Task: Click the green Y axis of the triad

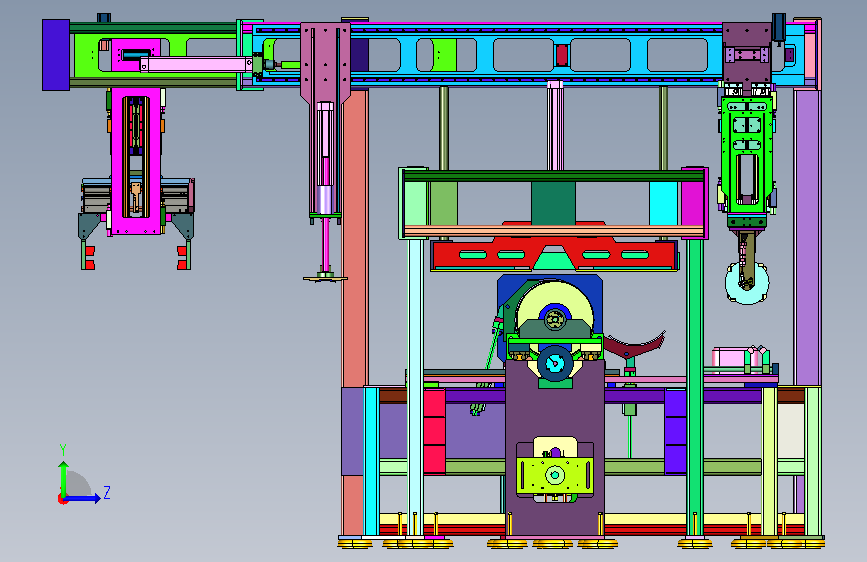Action: click(x=64, y=479)
